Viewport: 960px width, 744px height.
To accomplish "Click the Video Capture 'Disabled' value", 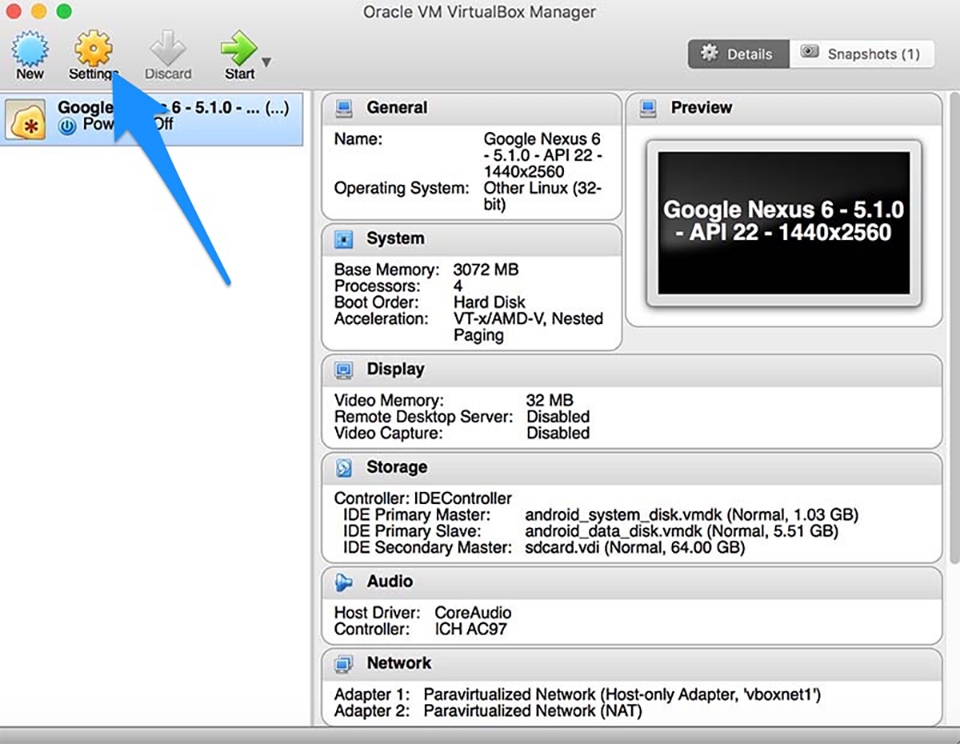I will [558, 433].
